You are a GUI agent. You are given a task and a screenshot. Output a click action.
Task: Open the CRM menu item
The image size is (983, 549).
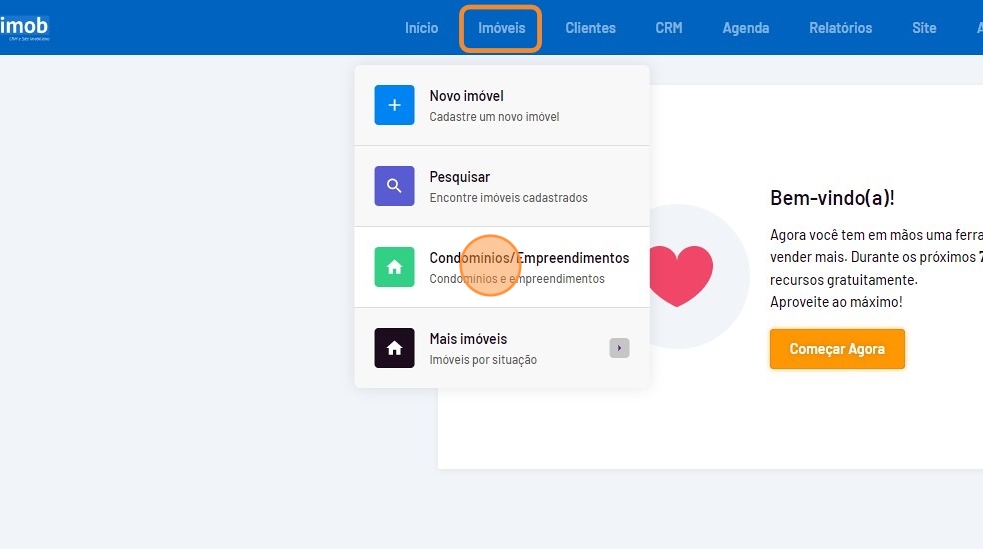[669, 28]
